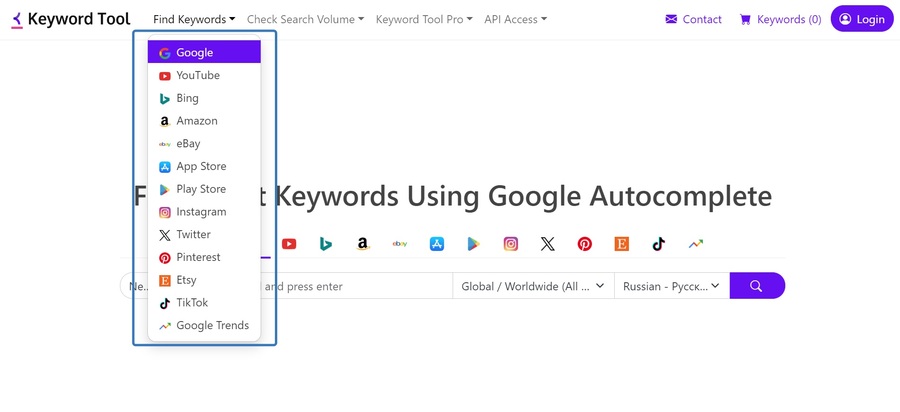Select the TikTok icon tab
Image resolution: width=900 pixels, height=412 pixels.
(x=658, y=244)
